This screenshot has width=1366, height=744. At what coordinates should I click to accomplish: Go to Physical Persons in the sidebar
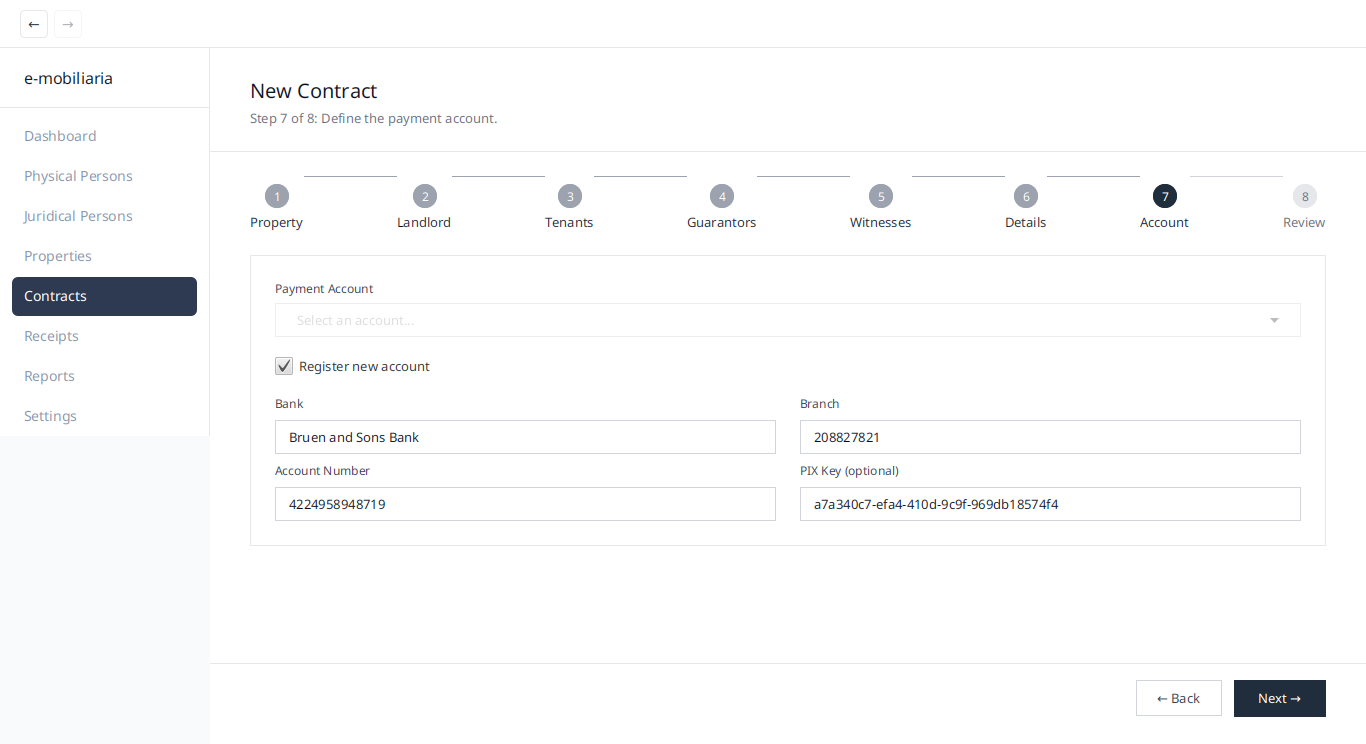tap(105, 176)
